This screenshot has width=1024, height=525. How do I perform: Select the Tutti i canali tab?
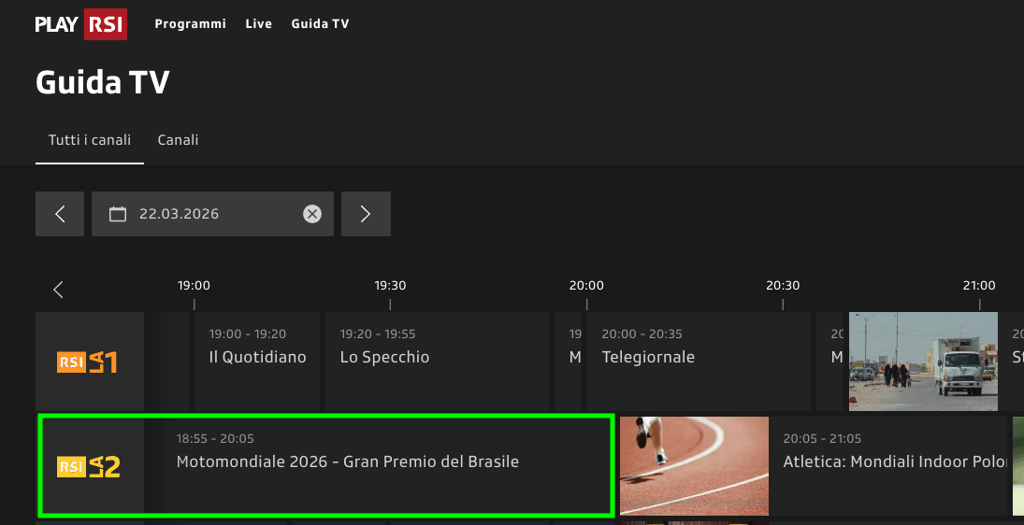click(x=89, y=140)
